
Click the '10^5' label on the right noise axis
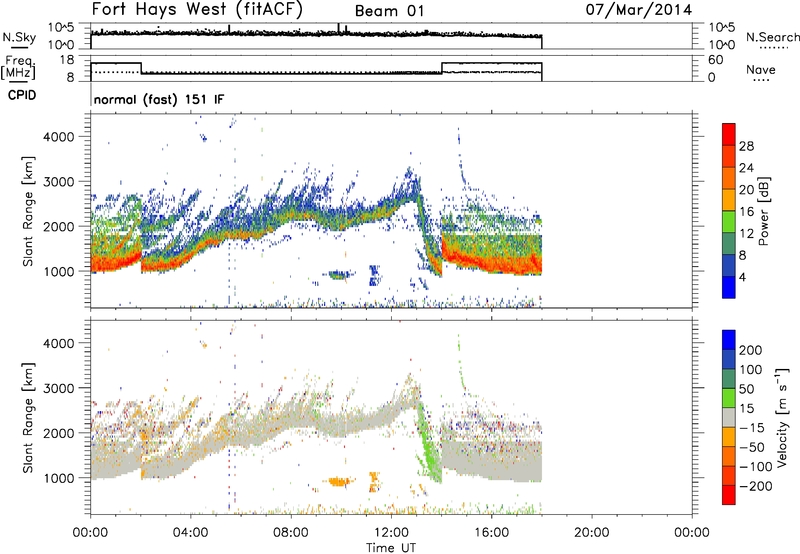(722, 28)
